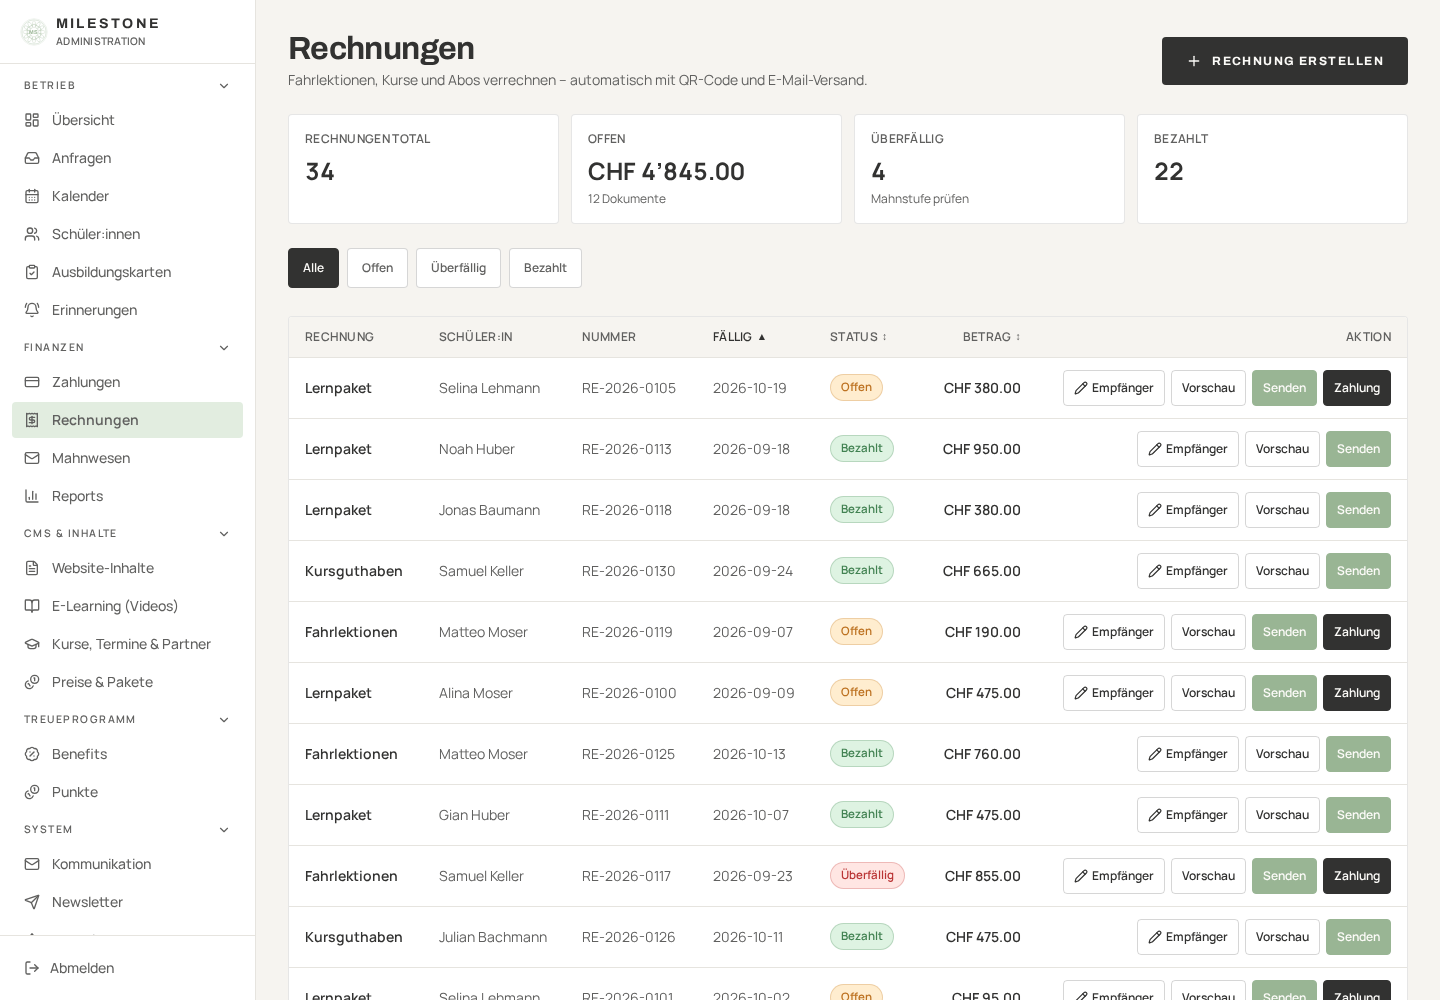1440x1000 pixels.
Task: Sort table by Status column
Action: pos(858,337)
